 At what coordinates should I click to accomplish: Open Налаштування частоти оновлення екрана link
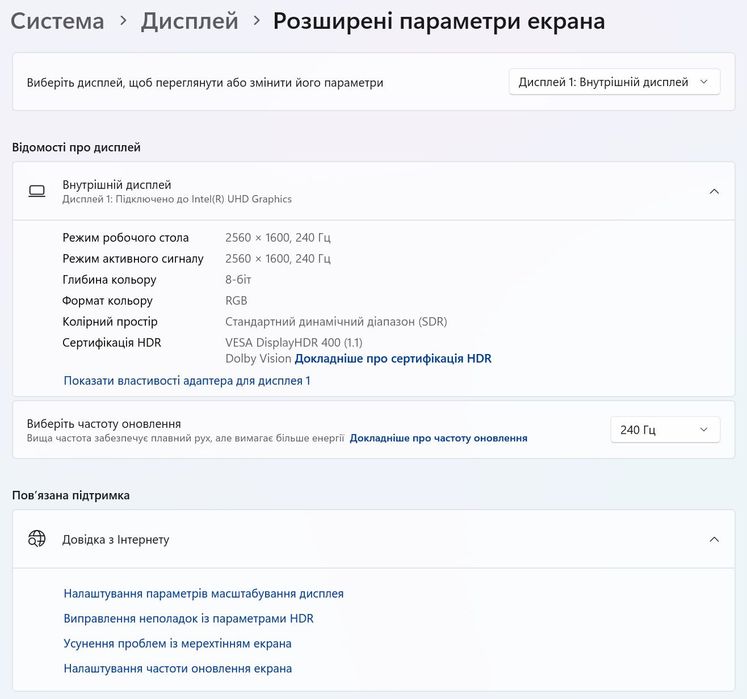click(x=177, y=668)
